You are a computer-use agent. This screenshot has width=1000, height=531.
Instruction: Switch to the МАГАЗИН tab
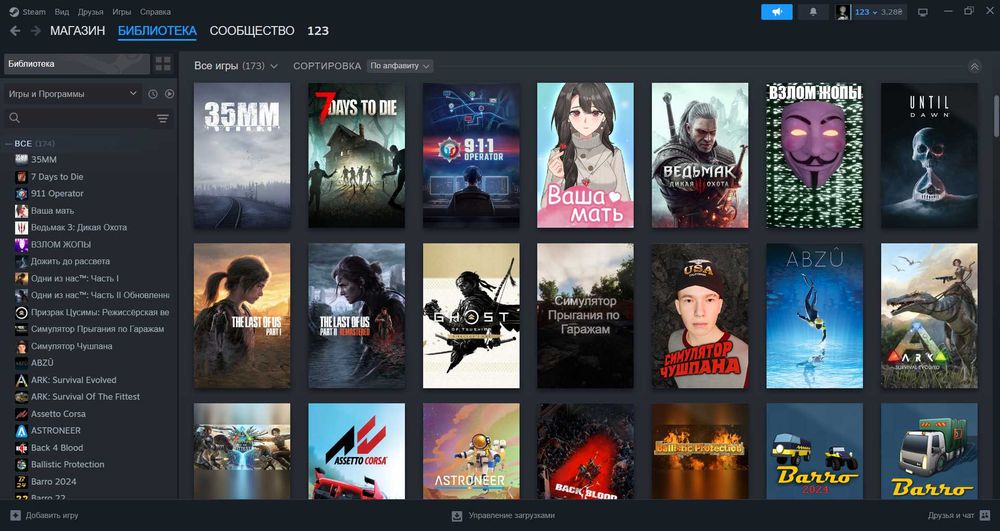click(78, 31)
